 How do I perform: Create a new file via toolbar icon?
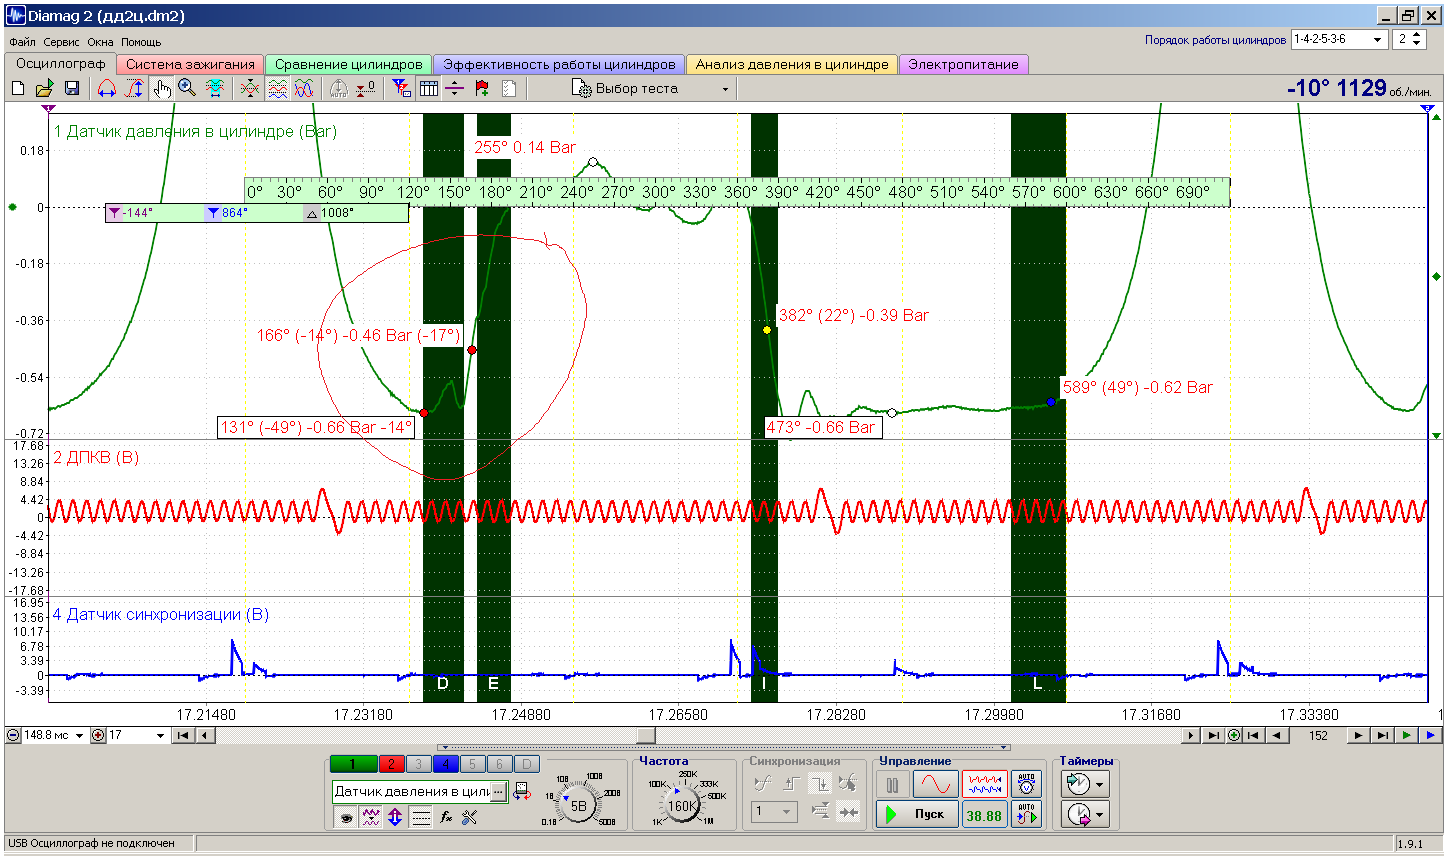[18, 89]
